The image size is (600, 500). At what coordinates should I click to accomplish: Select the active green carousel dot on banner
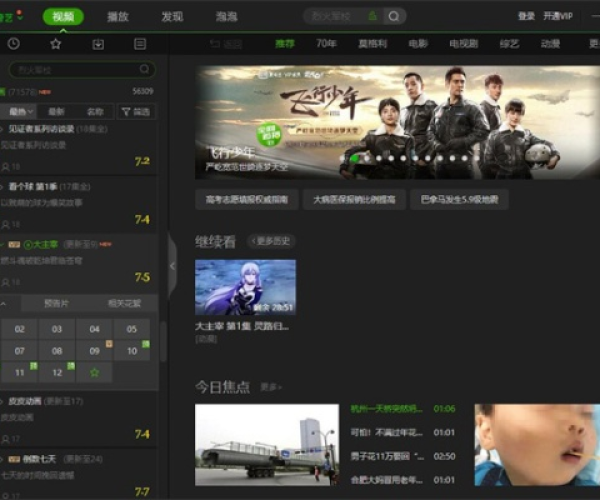coord(355,158)
